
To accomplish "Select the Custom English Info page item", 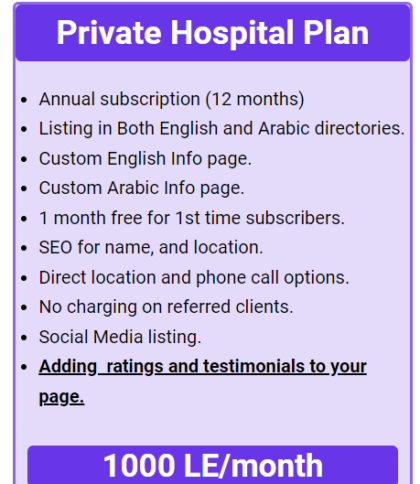I will point(145,158).
